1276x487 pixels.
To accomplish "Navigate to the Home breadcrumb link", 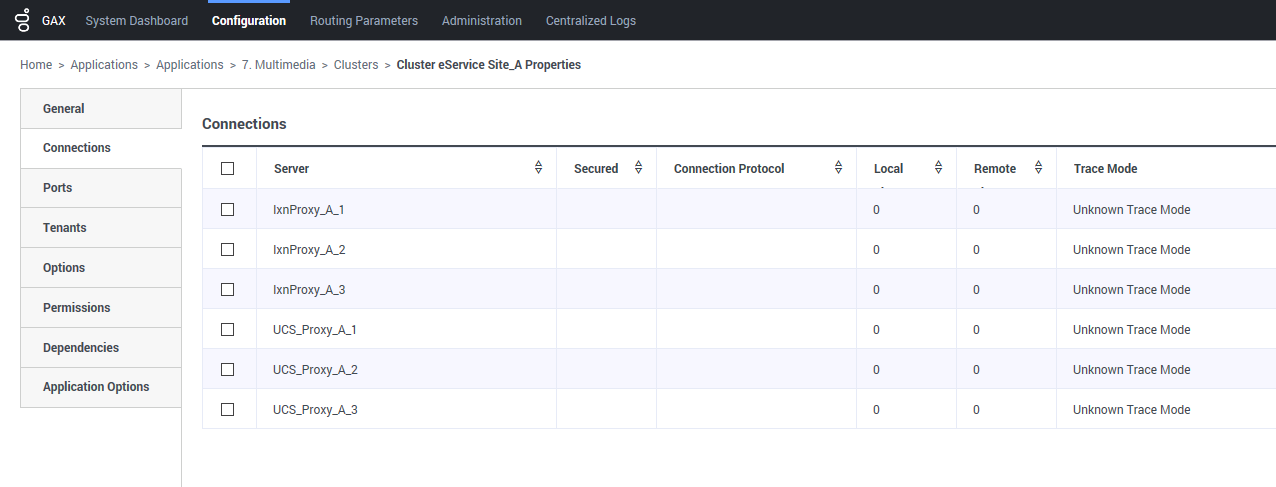I will pyautogui.click(x=36, y=65).
